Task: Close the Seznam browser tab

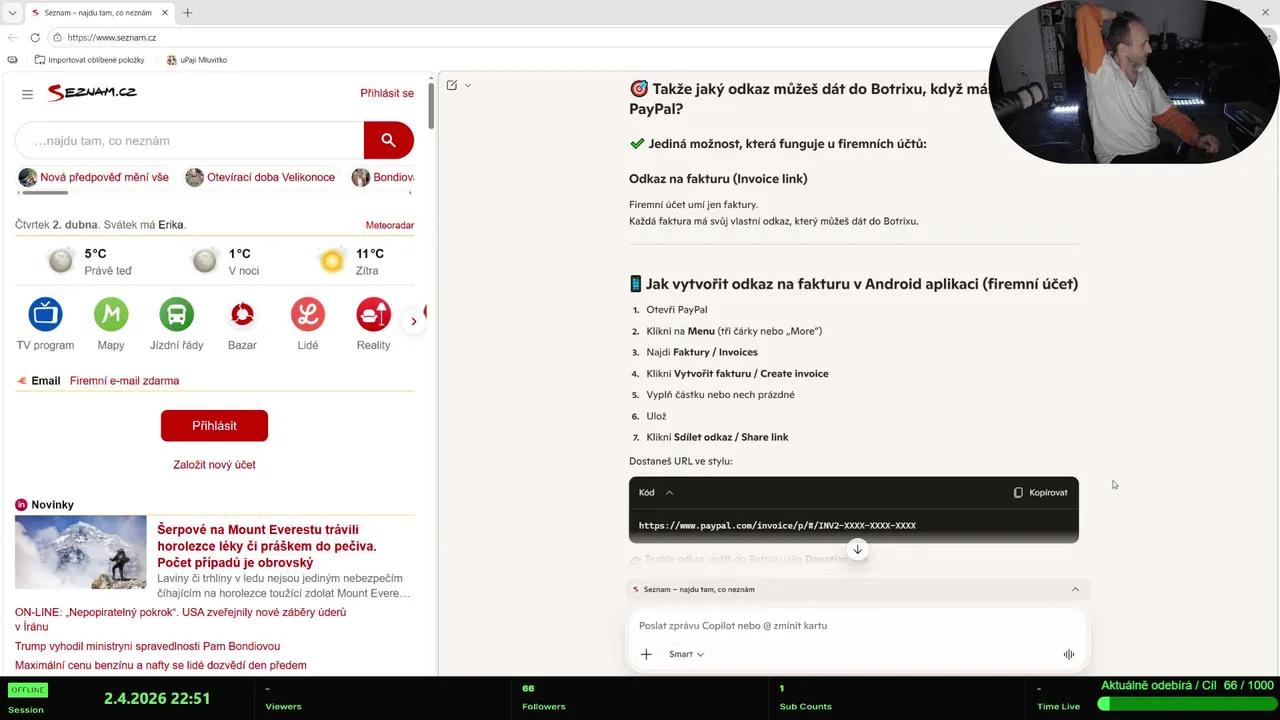Action: [x=165, y=13]
